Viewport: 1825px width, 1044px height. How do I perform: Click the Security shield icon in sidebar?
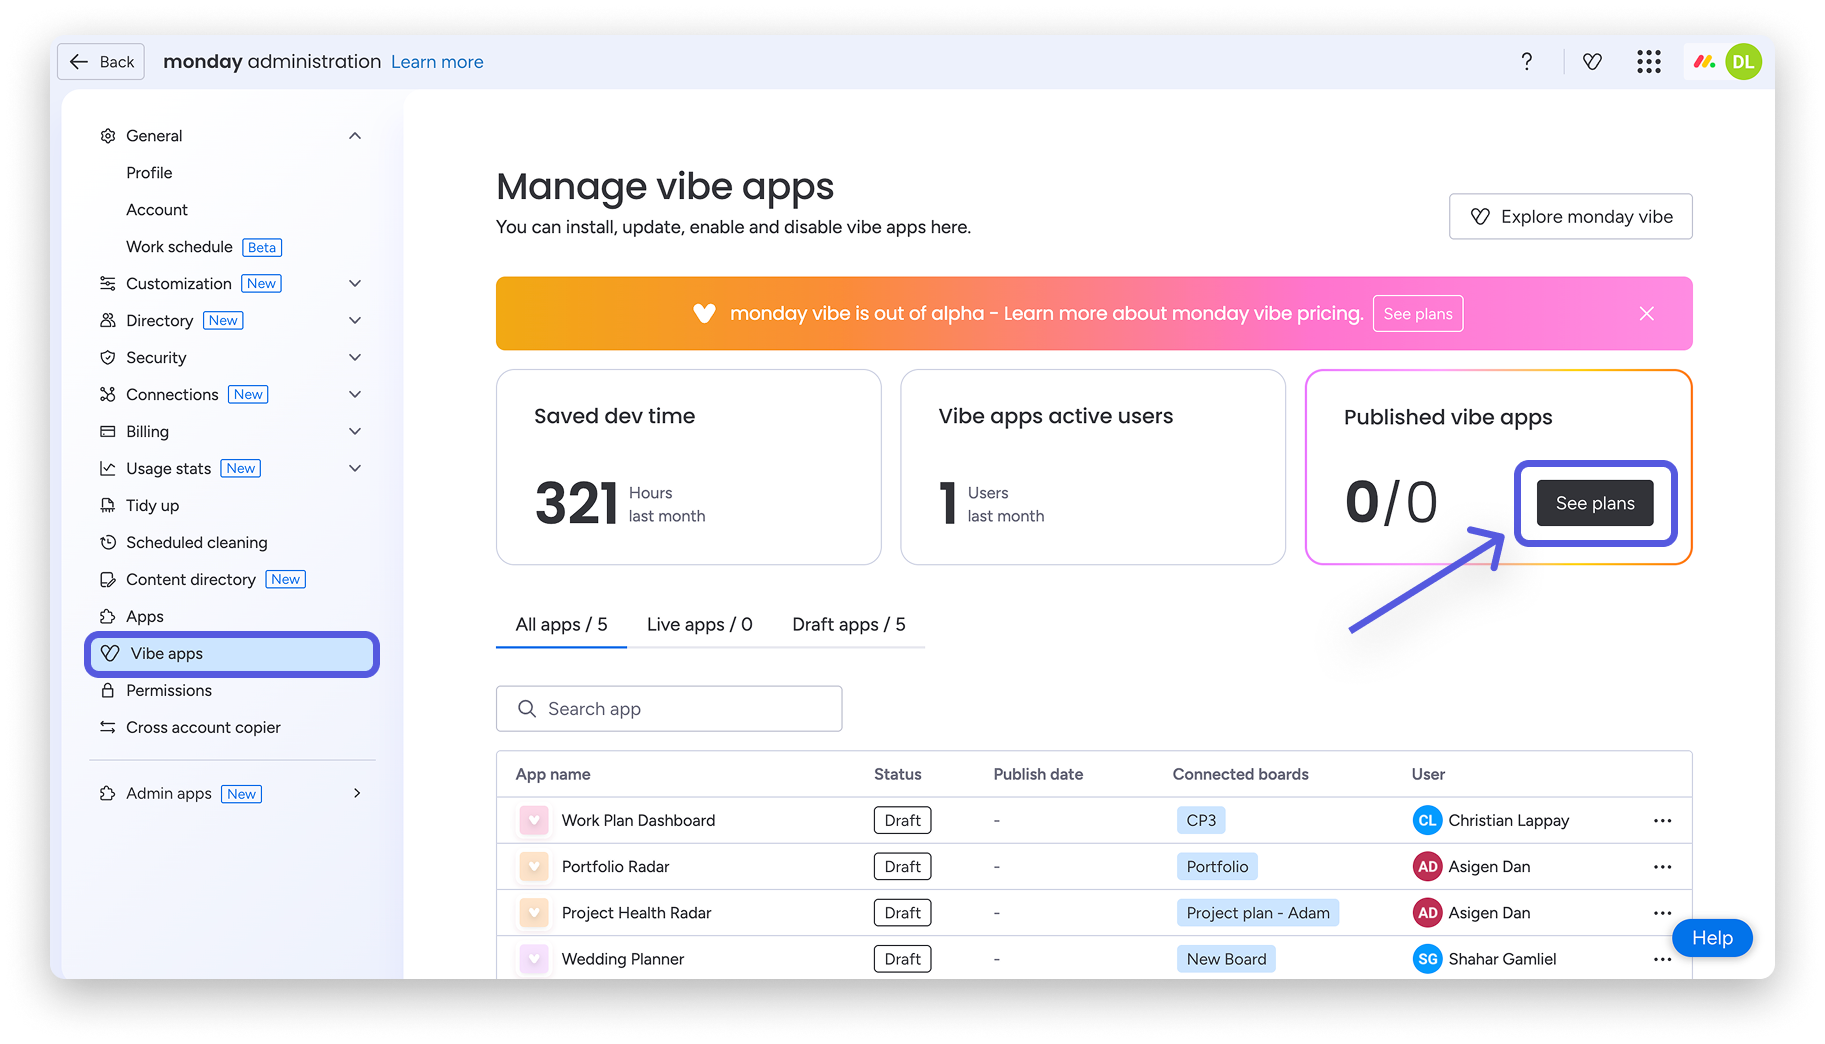click(108, 357)
